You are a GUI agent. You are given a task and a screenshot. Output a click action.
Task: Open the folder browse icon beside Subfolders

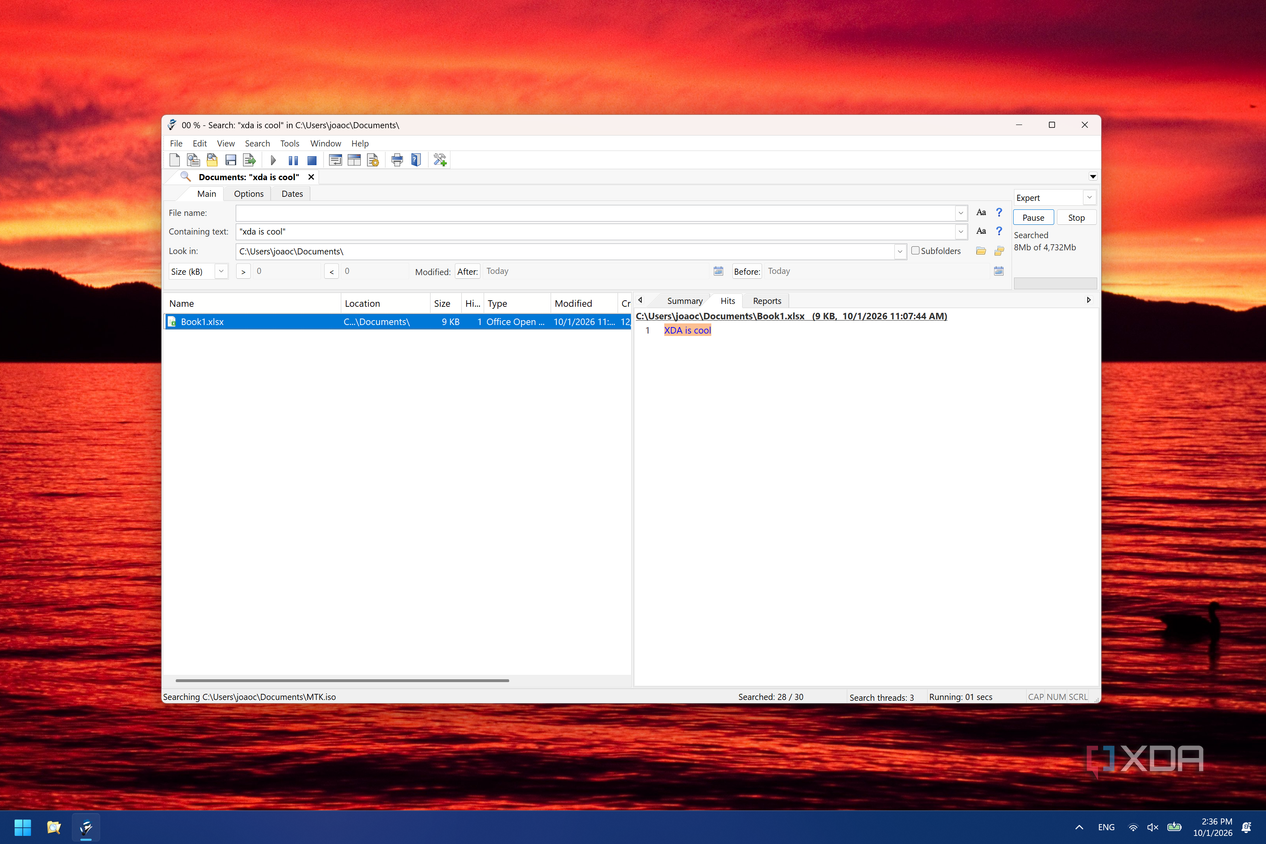pos(981,251)
